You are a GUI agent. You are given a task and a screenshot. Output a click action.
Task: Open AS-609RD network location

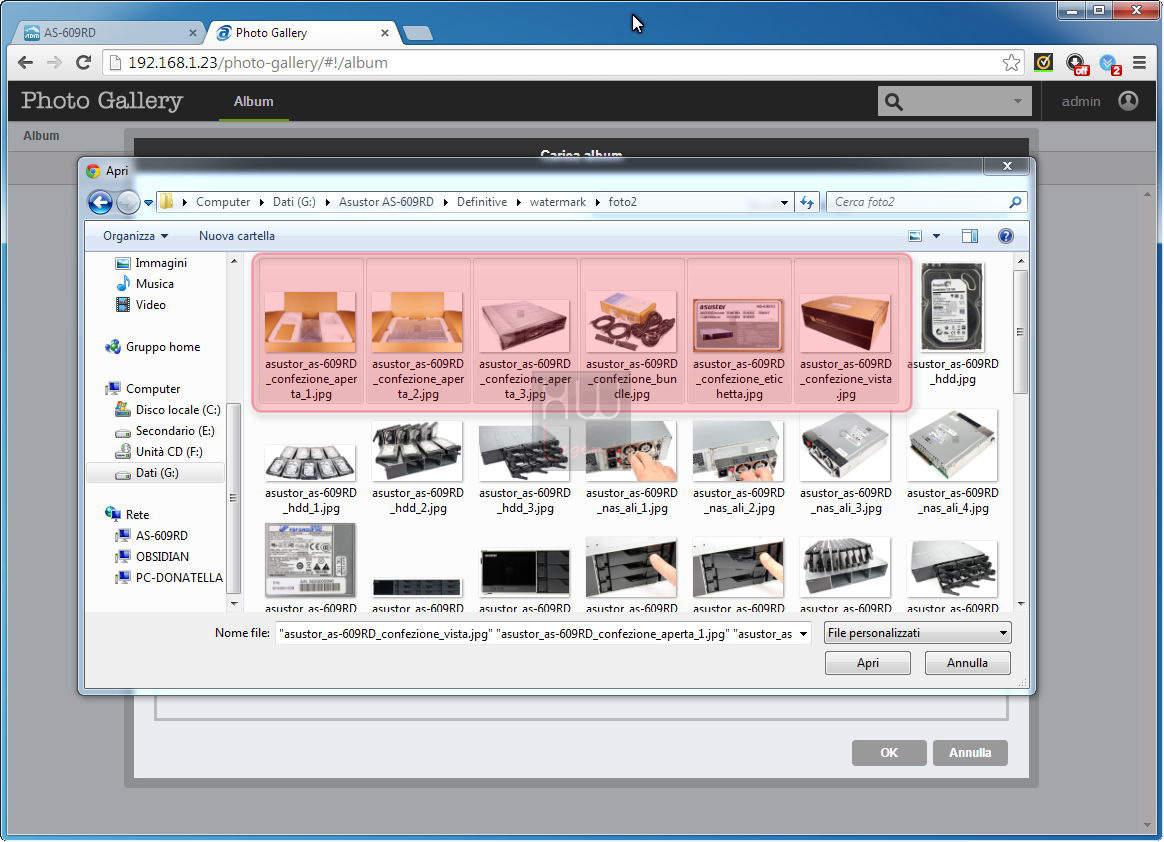[151, 535]
